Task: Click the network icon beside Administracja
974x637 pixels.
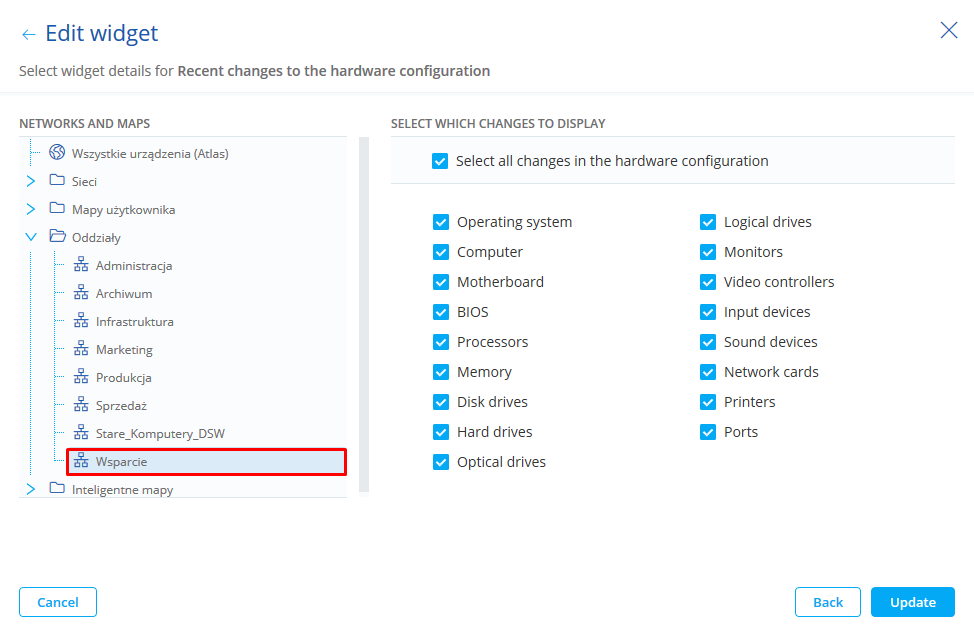Action: 81,265
